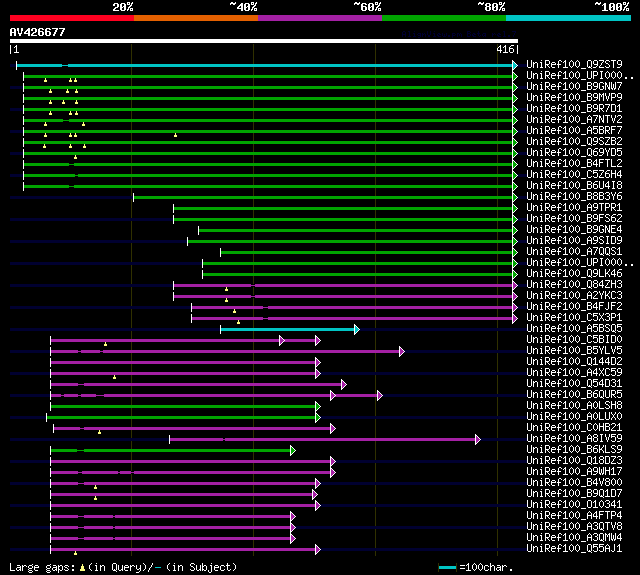Click the UniRef100_A8IV59 label
Image resolution: width=640 pixels, height=575 pixels.
pos(574,439)
